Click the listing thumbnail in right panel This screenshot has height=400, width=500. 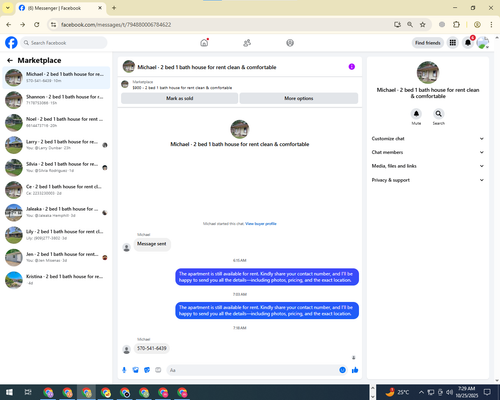428,72
